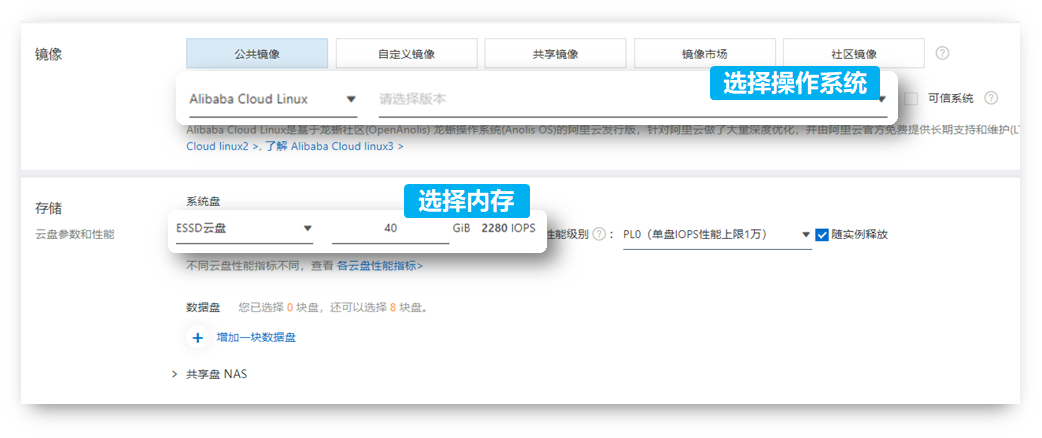Click help icon beside 可信系统

[991, 98]
